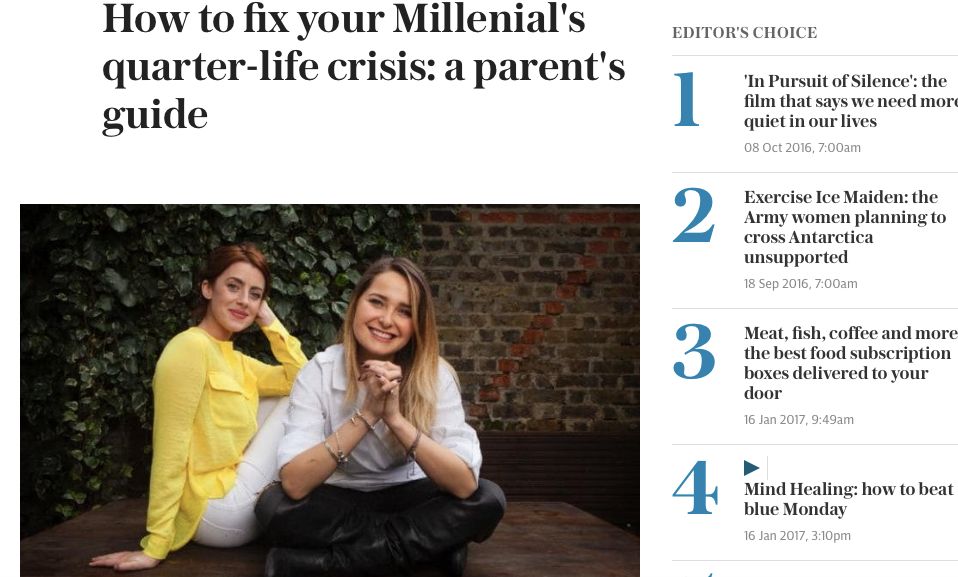Viewport: 958px width, 577px height.
Task: Click the 16 Jan 2017, 3:10pm timestamp
Action: 797,536
